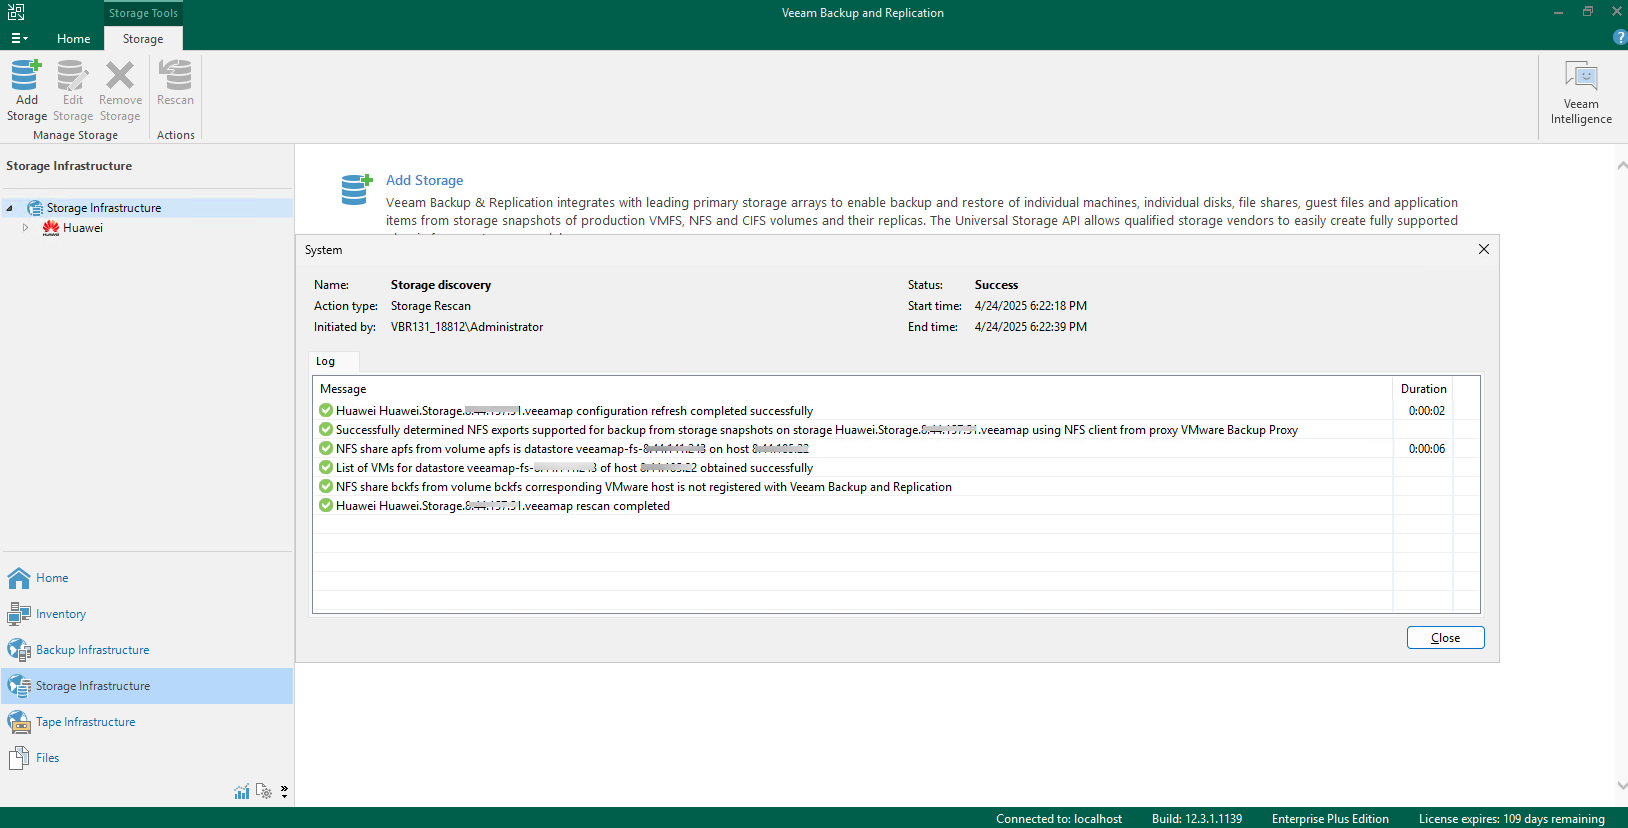Expand the Huawei tree node

tap(25, 228)
